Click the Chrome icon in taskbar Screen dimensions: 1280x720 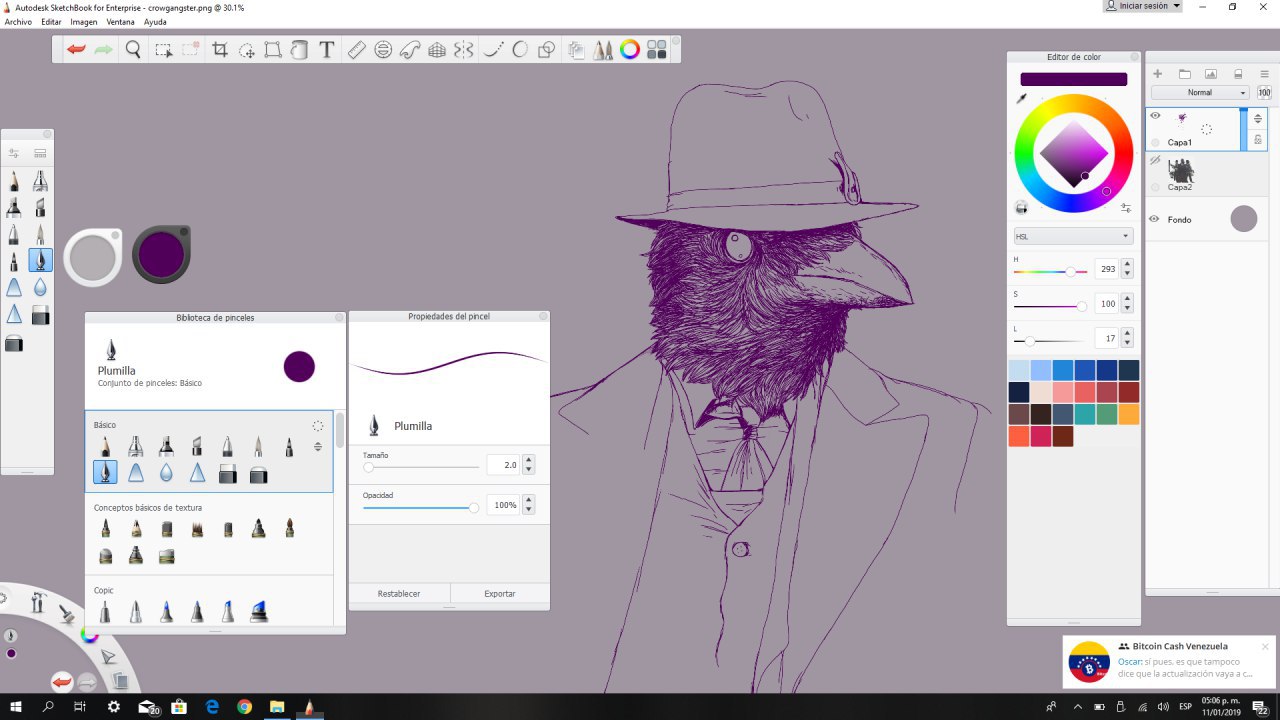pyautogui.click(x=244, y=707)
